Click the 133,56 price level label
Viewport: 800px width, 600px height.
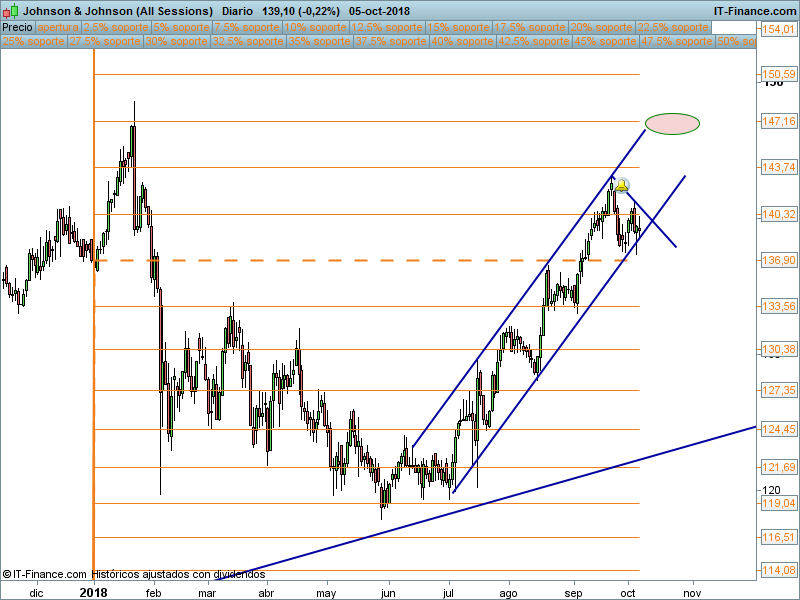point(778,307)
